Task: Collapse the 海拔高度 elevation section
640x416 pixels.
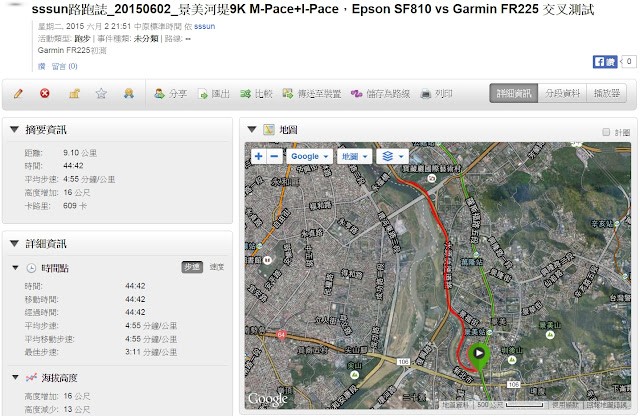Action: click(16, 377)
